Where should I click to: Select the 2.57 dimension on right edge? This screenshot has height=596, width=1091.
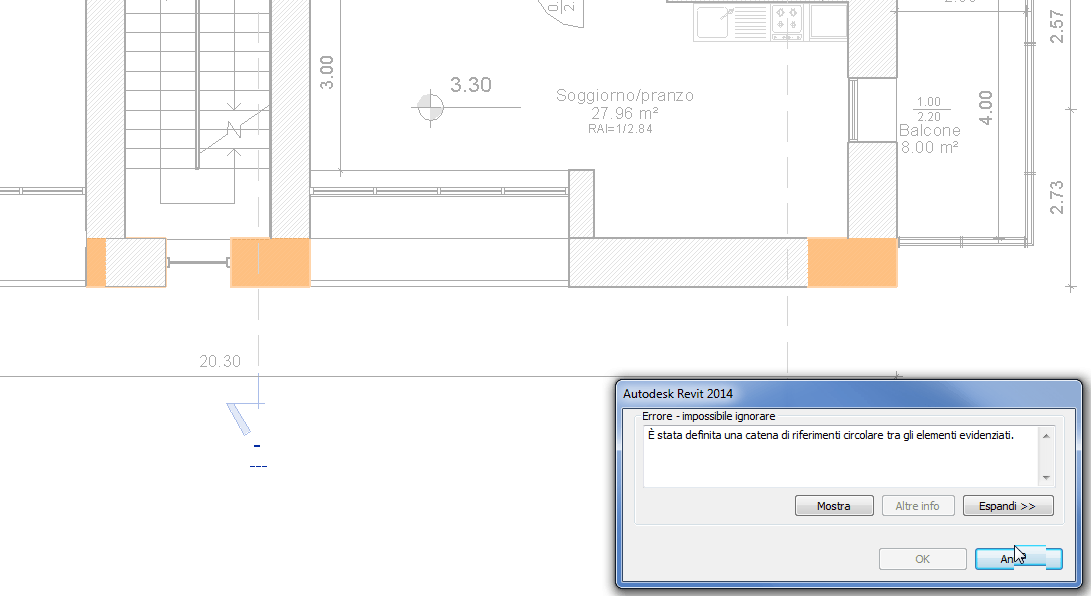[1056, 26]
